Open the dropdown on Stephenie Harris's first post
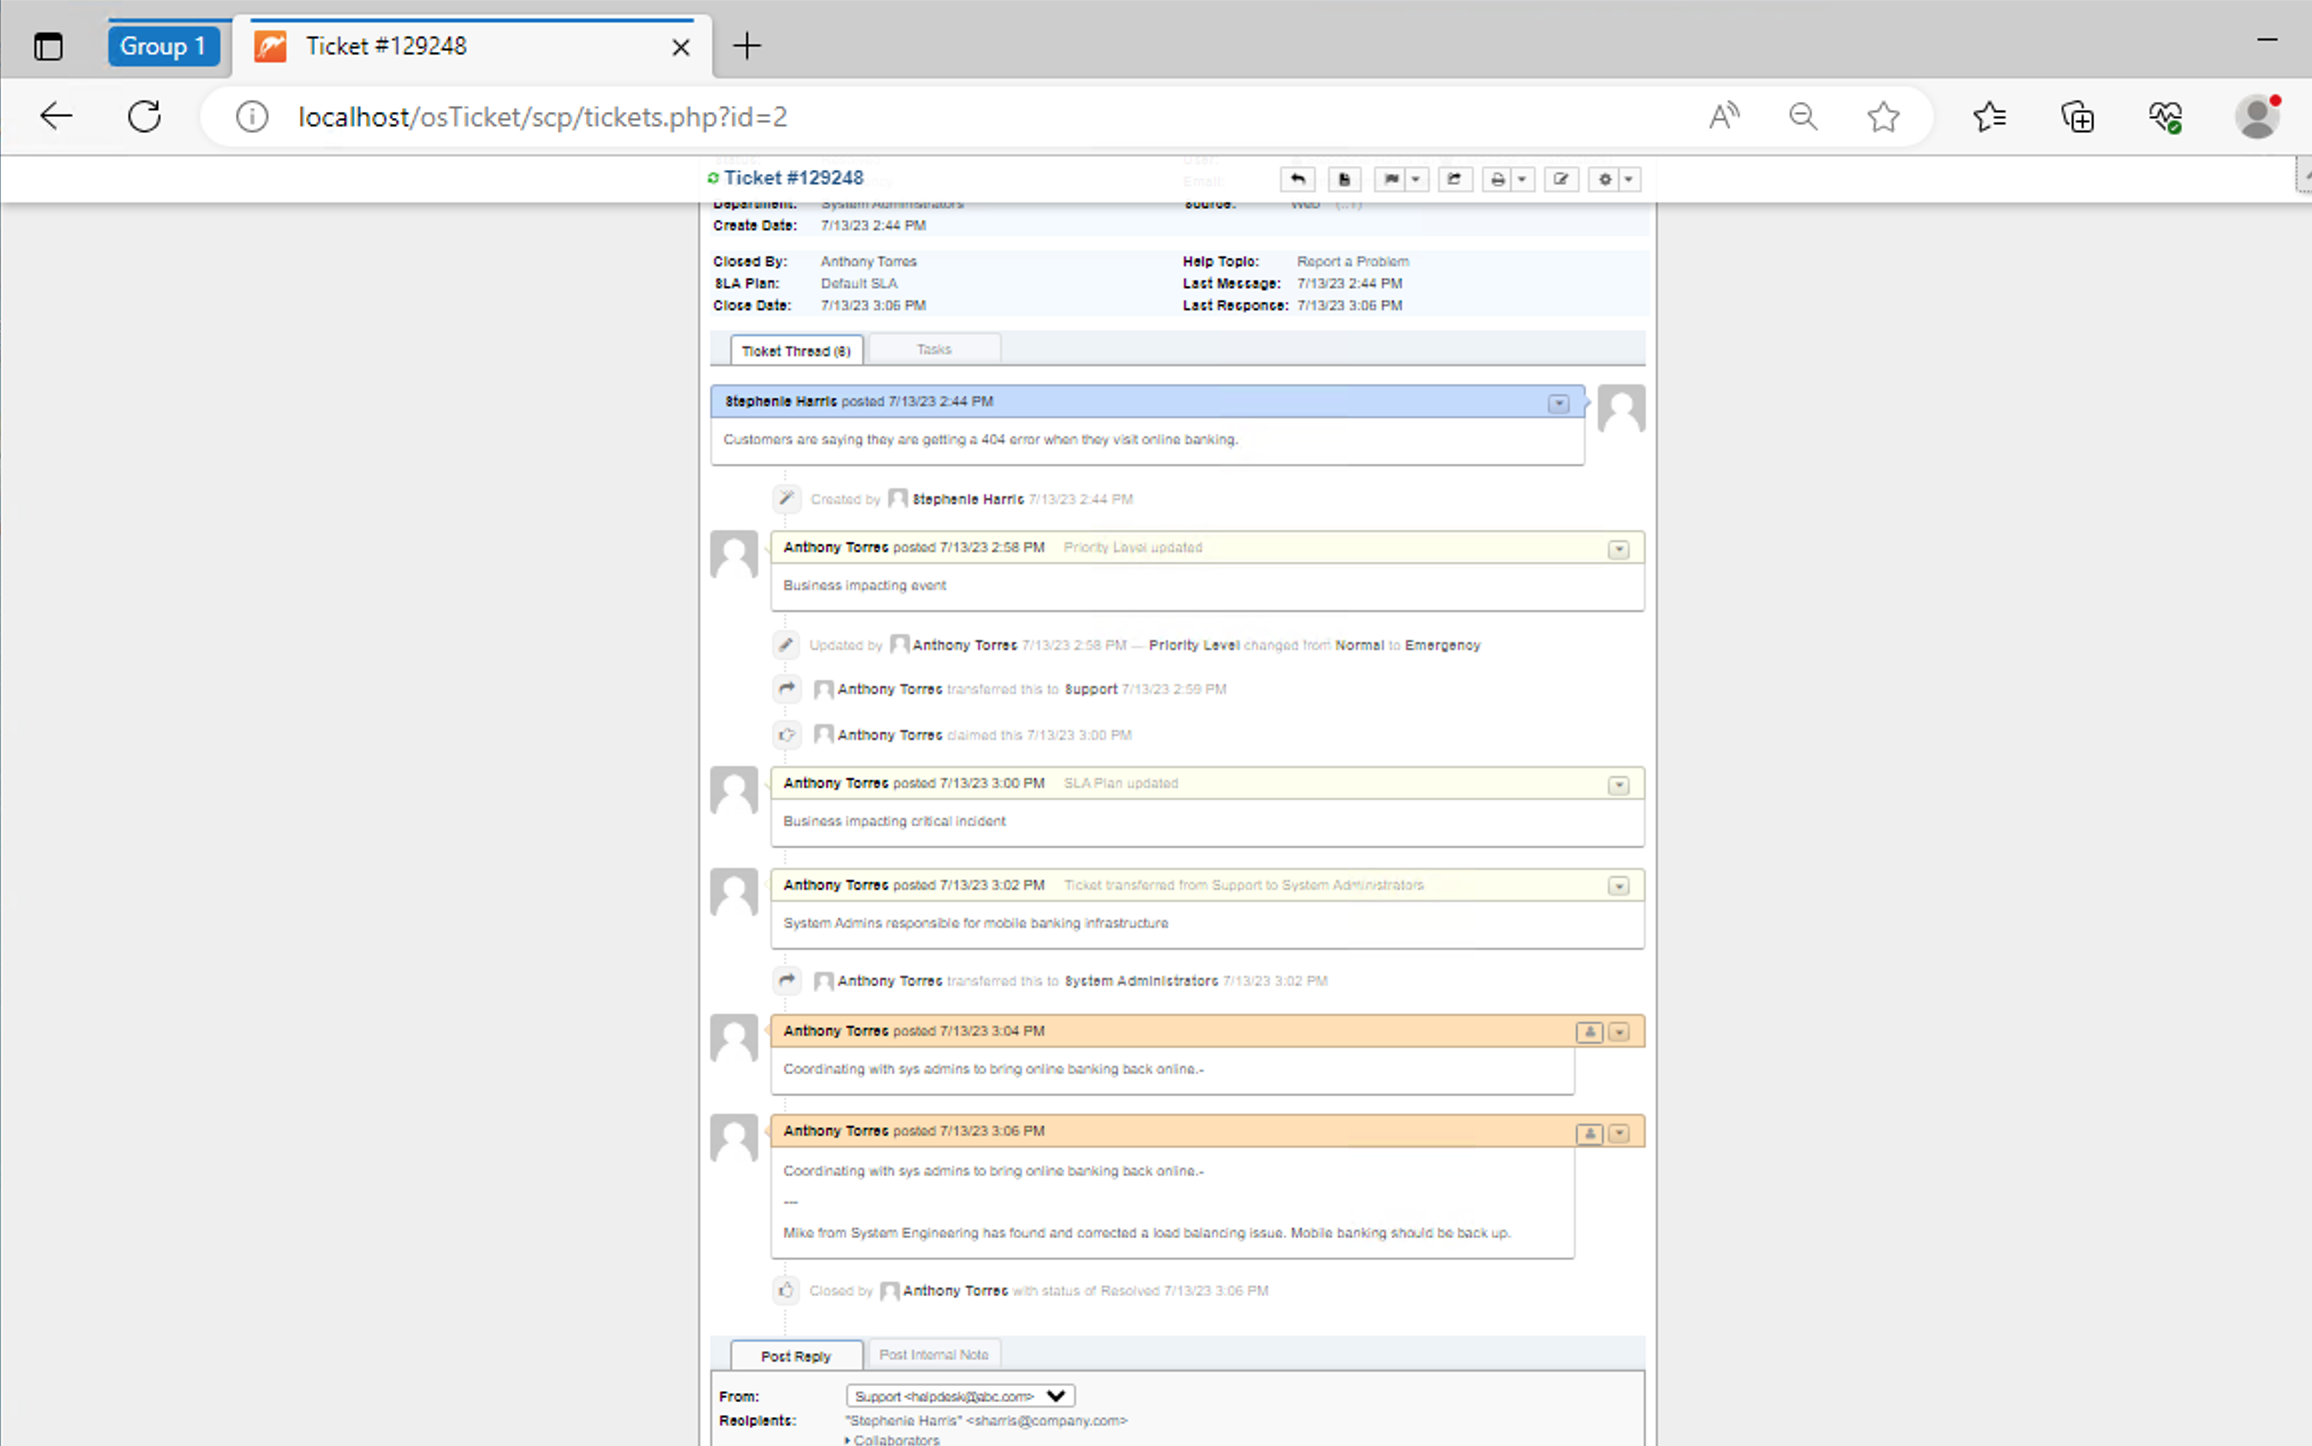 [1557, 403]
